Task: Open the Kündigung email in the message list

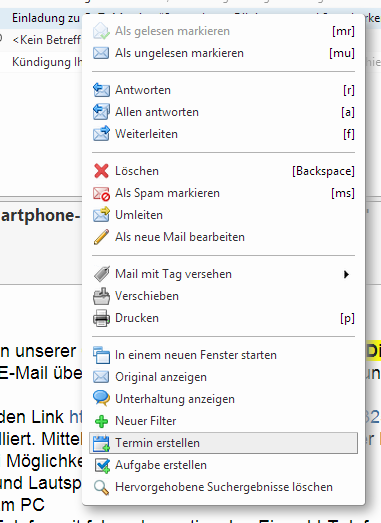Action: point(47,62)
